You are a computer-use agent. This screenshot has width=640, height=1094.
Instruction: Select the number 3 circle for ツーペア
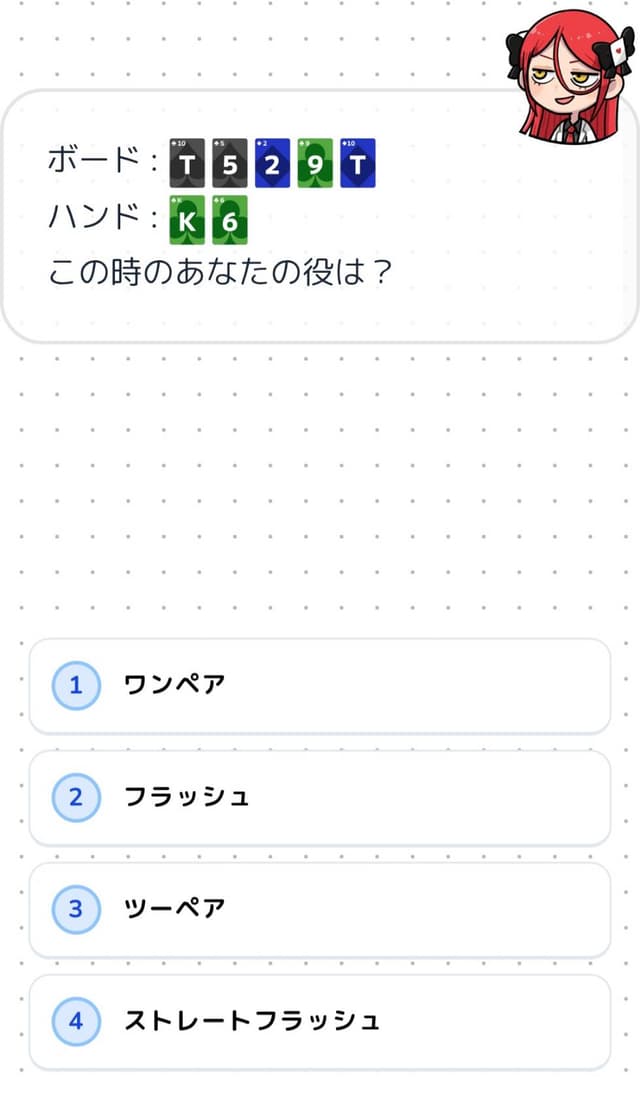click(x=75, y=910)
